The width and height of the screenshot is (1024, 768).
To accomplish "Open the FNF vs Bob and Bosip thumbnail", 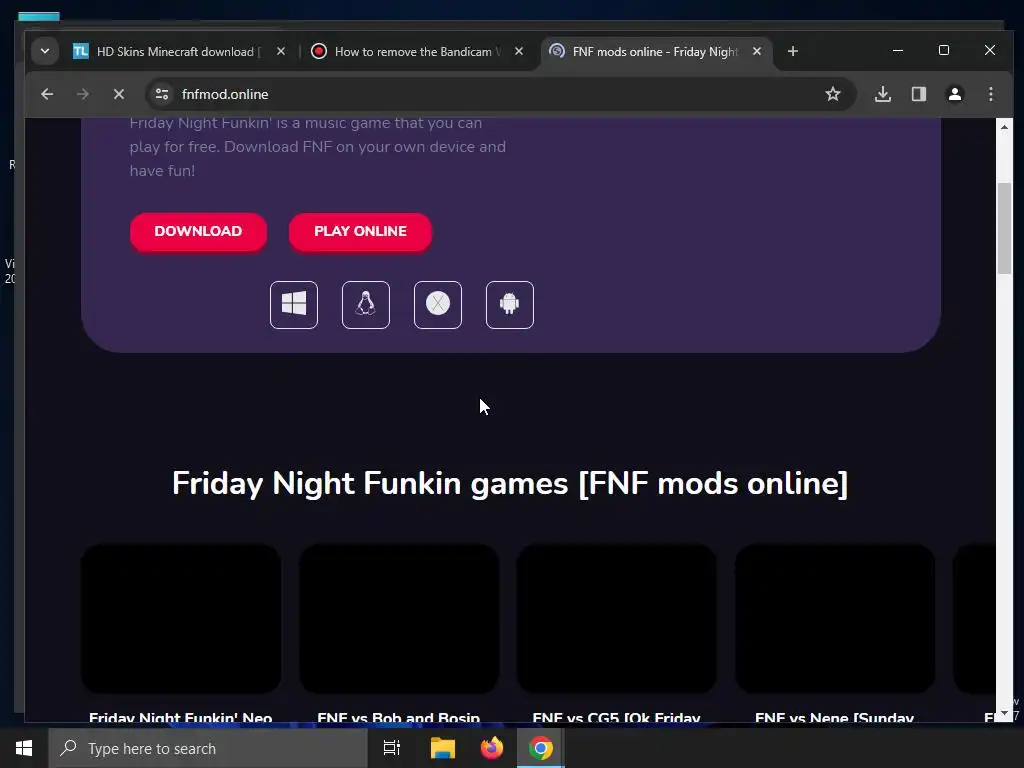I will point(399,618).
